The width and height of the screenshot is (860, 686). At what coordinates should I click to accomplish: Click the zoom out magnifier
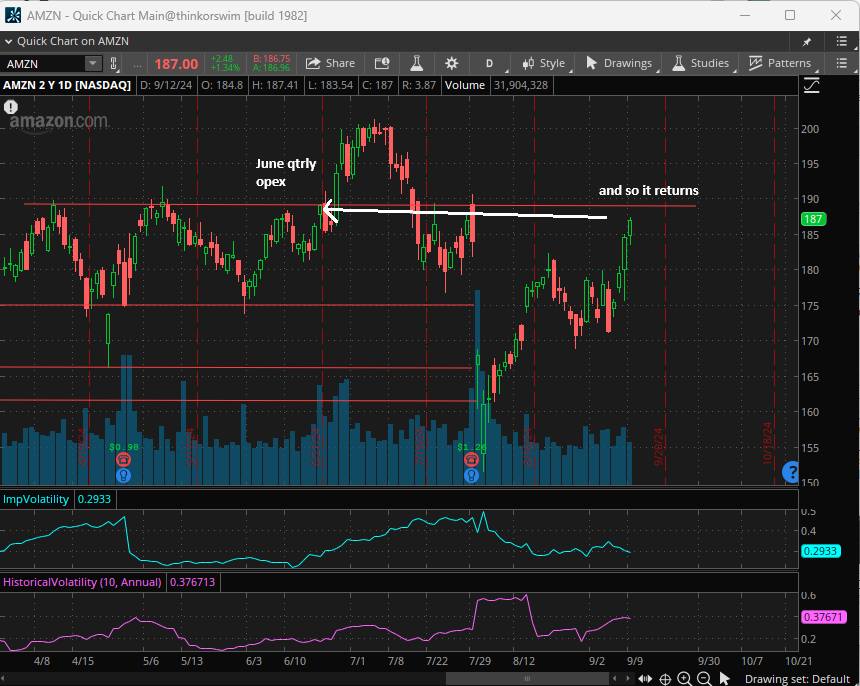pyautogui.click(x=704, y=679)
